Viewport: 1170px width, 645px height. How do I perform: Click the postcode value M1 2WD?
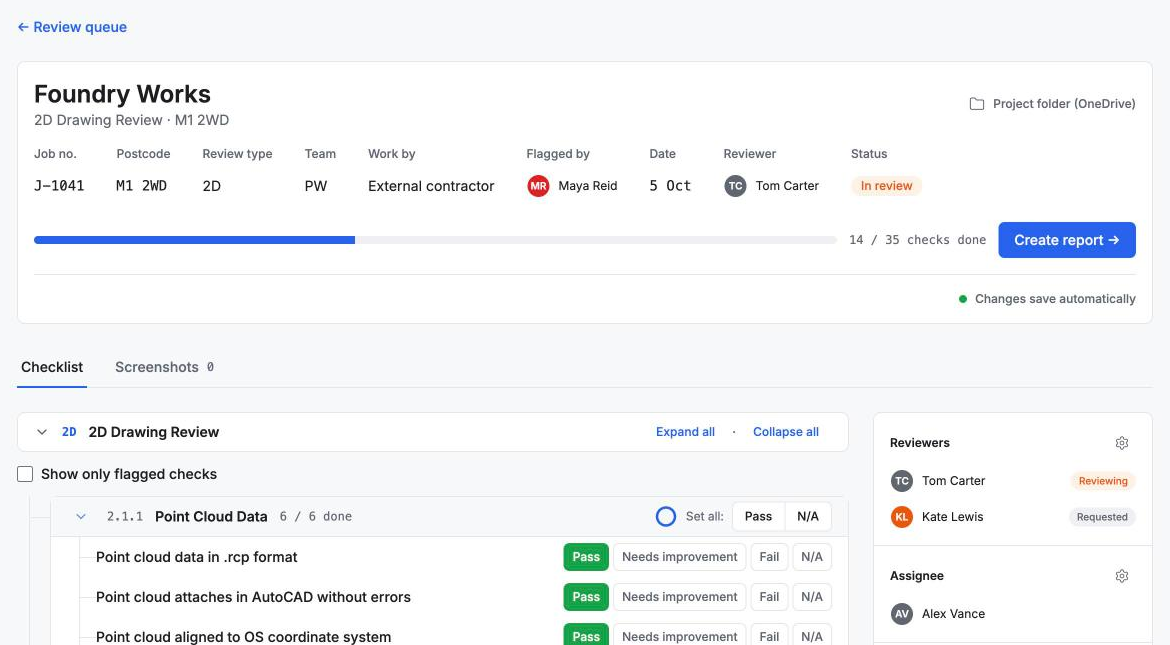(x=141, y=186)
